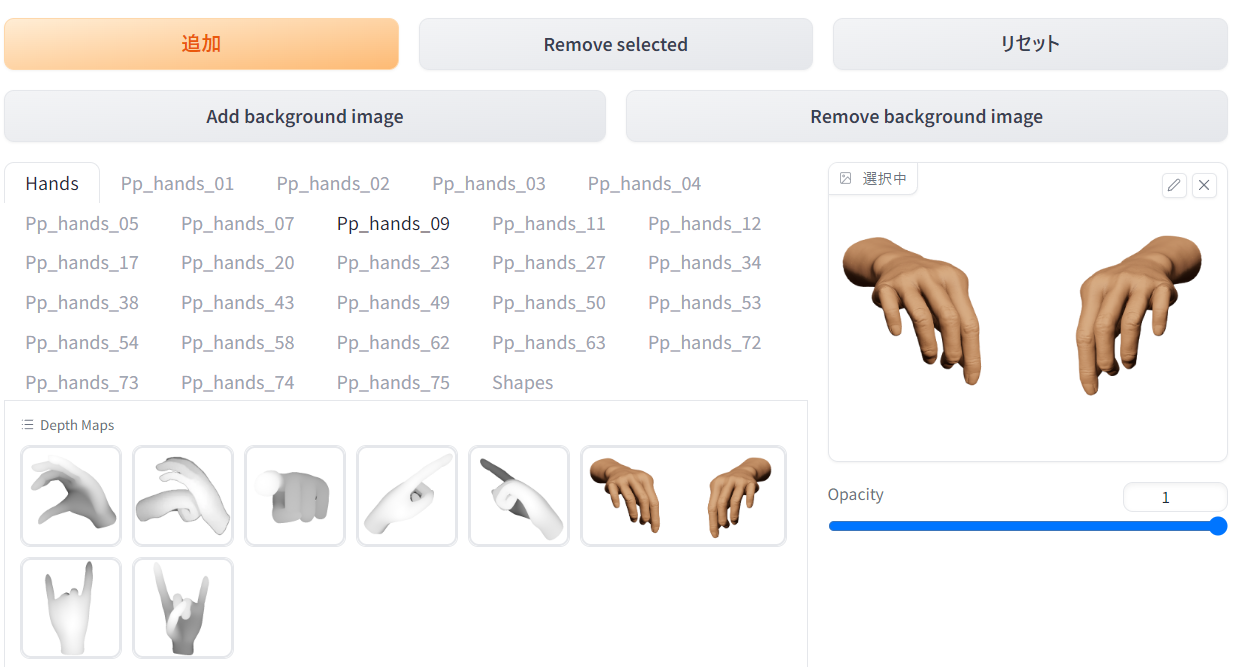The image size is (1243, 667).
Task: Select the rock-on hand depth map thumbnail
Action: point(71,608)
